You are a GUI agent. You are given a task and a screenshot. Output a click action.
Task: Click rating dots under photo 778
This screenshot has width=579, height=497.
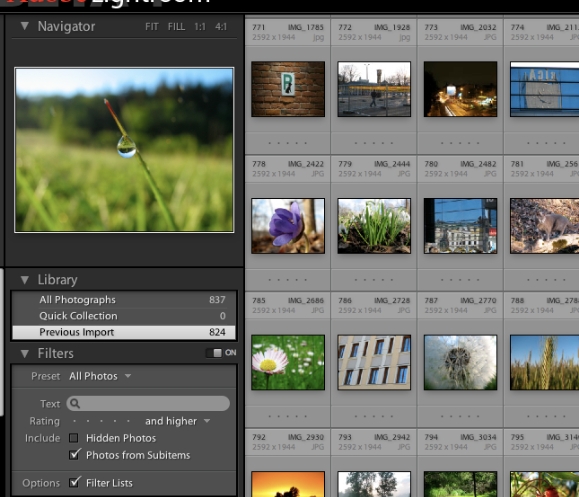(288, 280)
